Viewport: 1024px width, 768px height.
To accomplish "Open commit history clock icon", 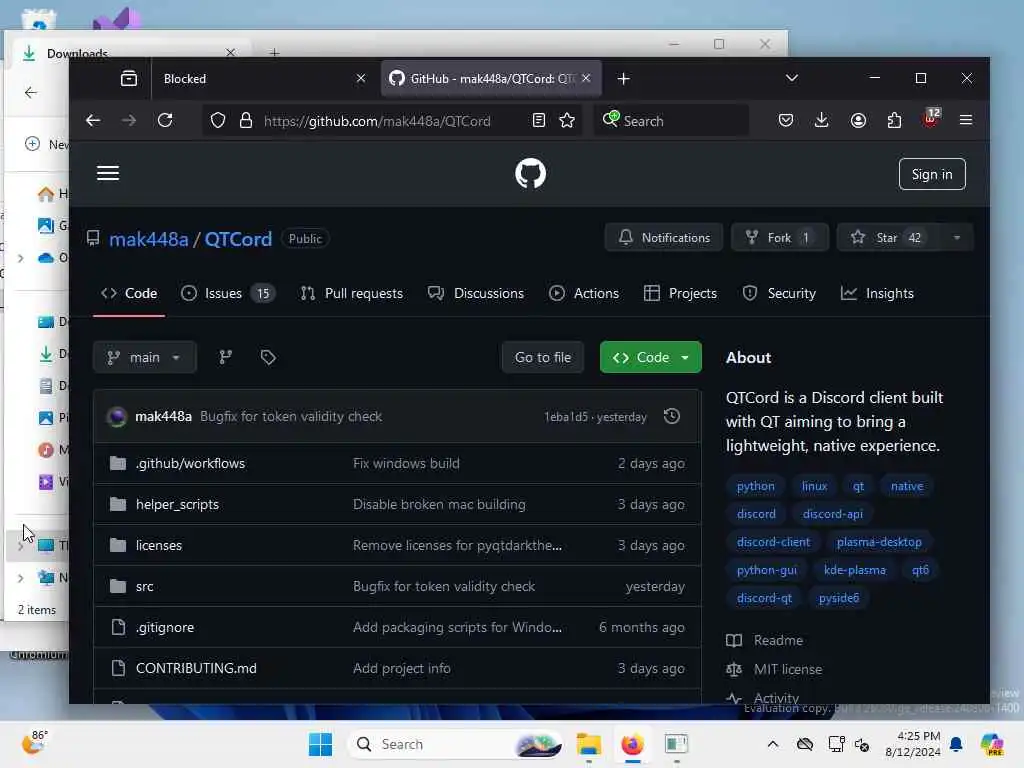I will tap(671, 416).
